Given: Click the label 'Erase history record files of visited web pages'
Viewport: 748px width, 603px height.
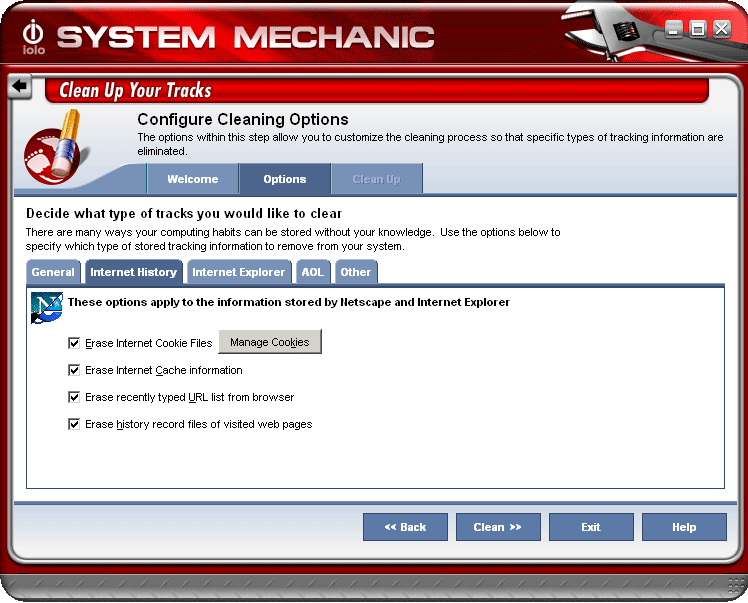Looking at the screenshot, I should 198,424.
